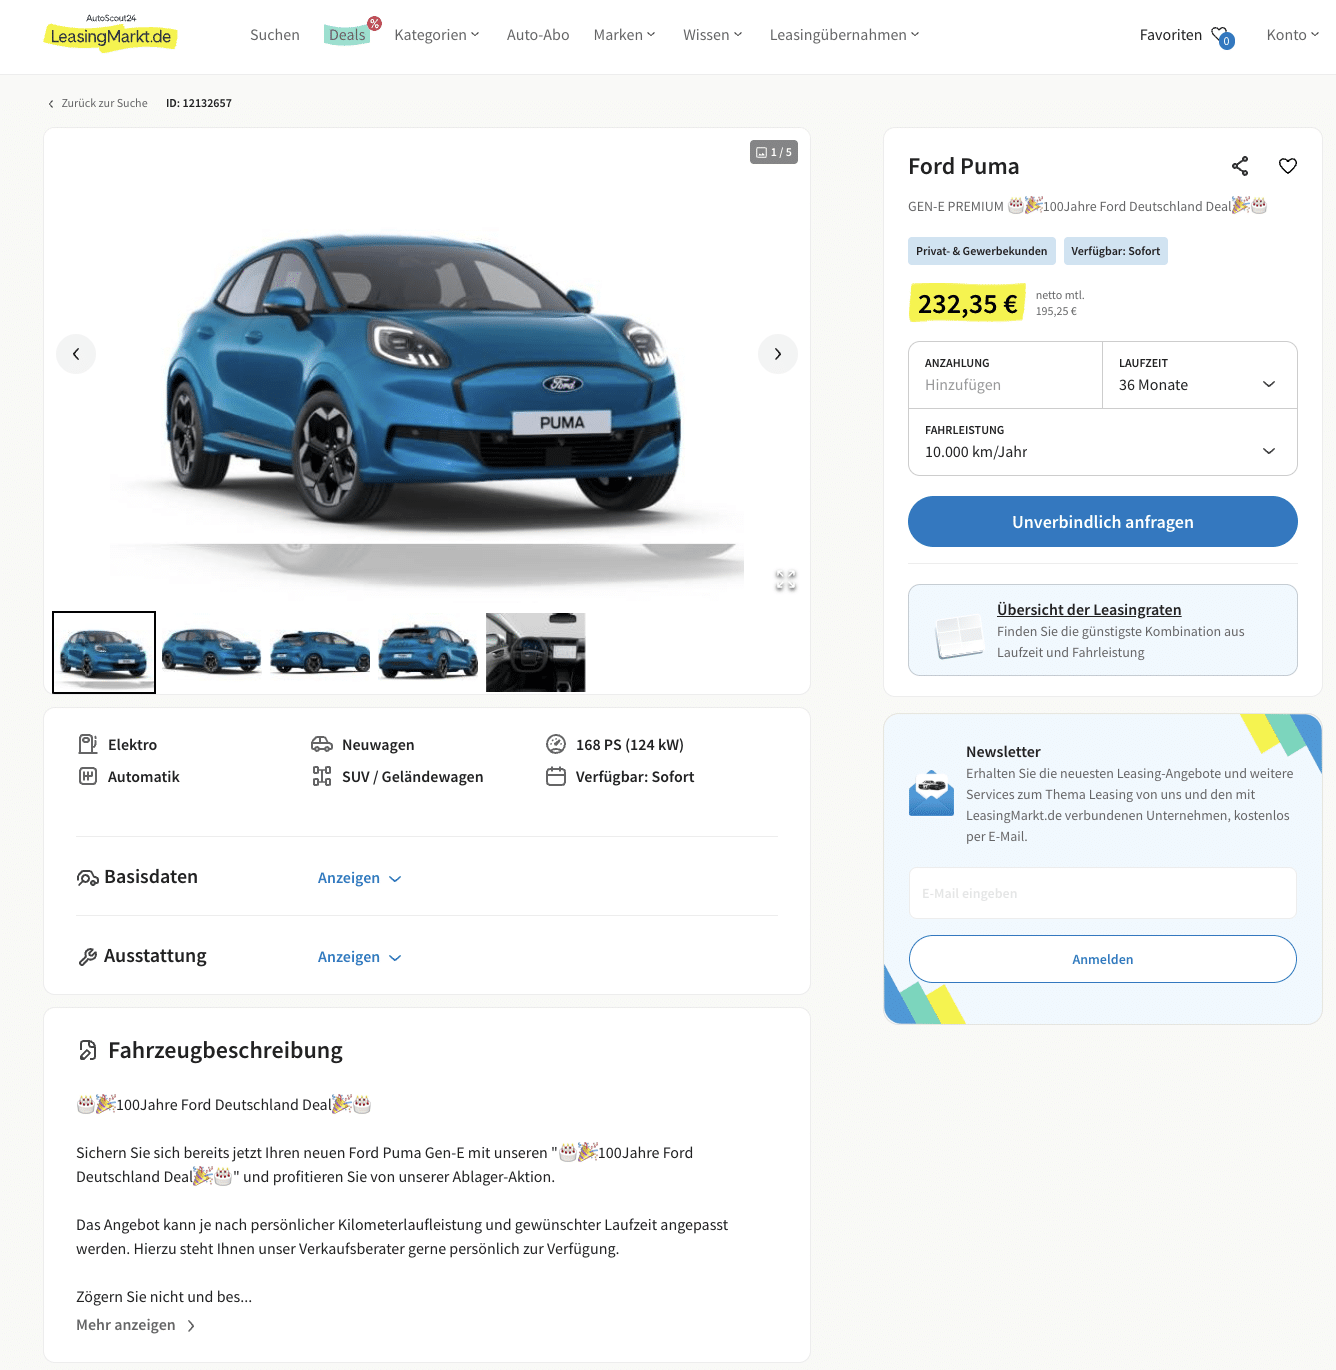The height and width of the screenshot is (1370, 1336).
Task: Open Übersicht der Leasingraten link
Action: [x=1089, y=610]
